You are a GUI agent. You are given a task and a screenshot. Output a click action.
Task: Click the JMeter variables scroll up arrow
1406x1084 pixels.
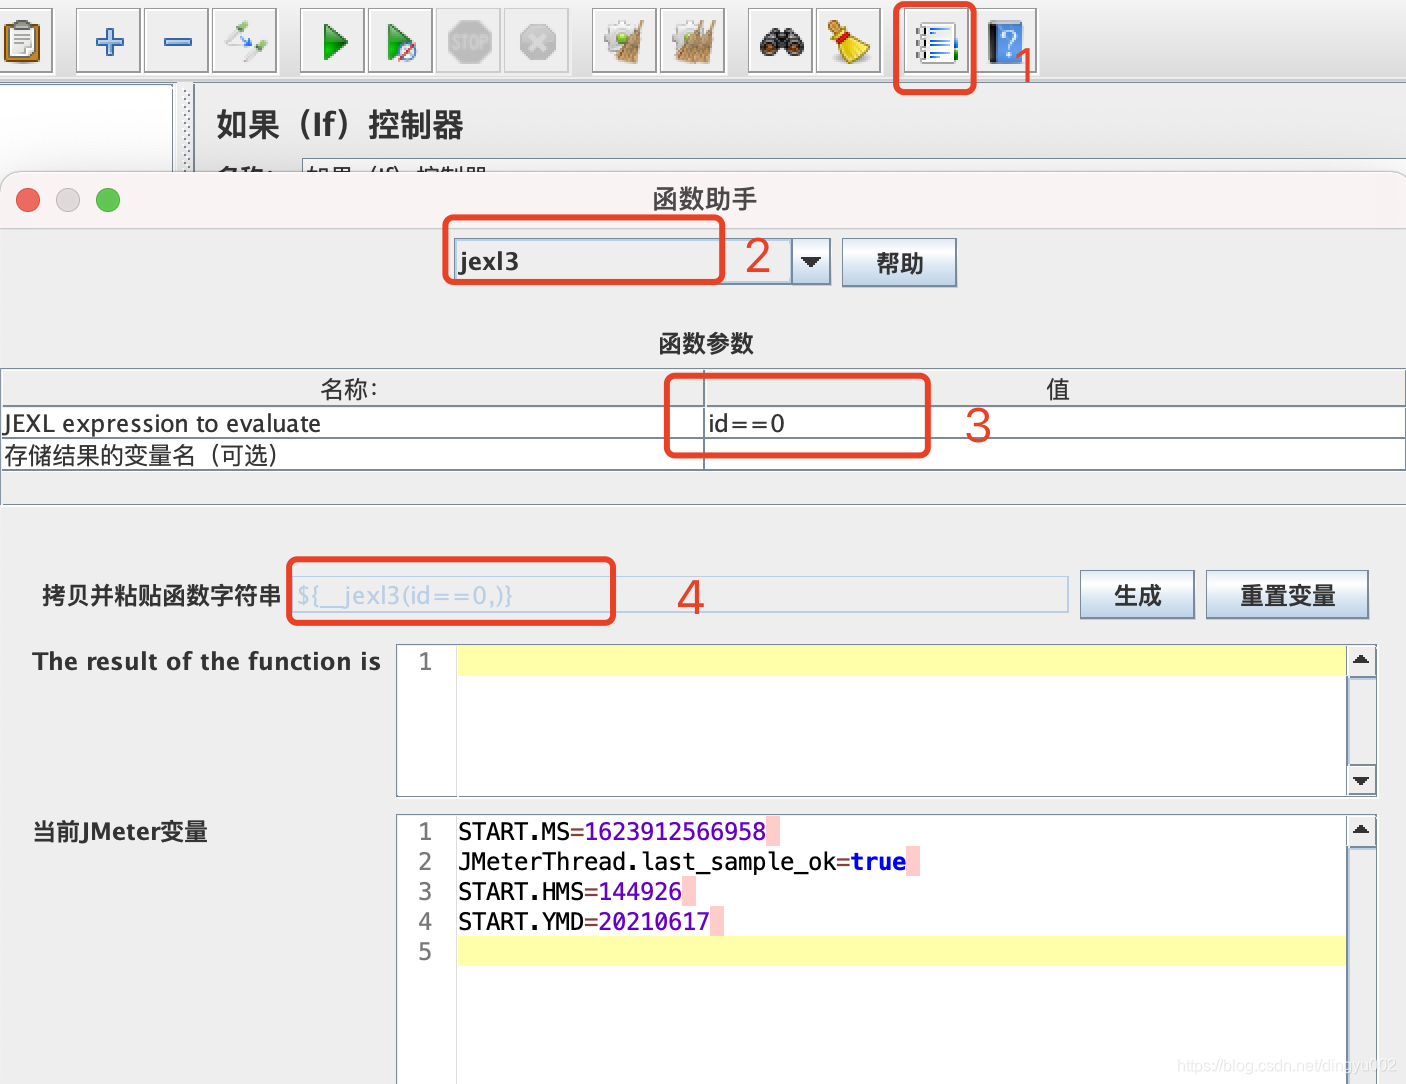[1361, 830]
